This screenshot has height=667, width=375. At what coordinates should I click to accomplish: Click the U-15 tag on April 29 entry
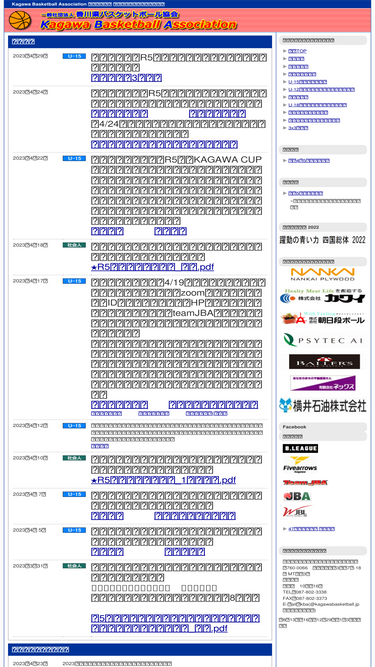[74, 56]
